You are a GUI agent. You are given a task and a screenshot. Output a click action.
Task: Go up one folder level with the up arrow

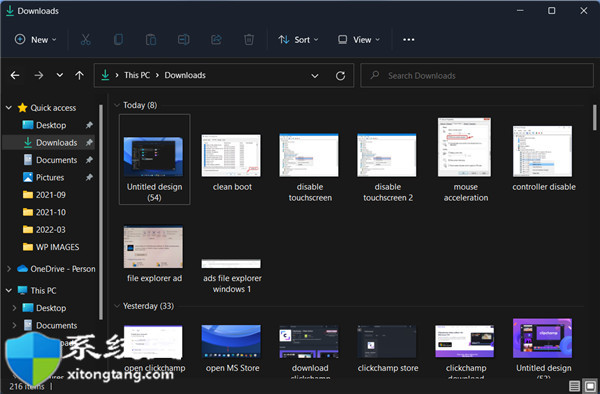click(79, 75)
